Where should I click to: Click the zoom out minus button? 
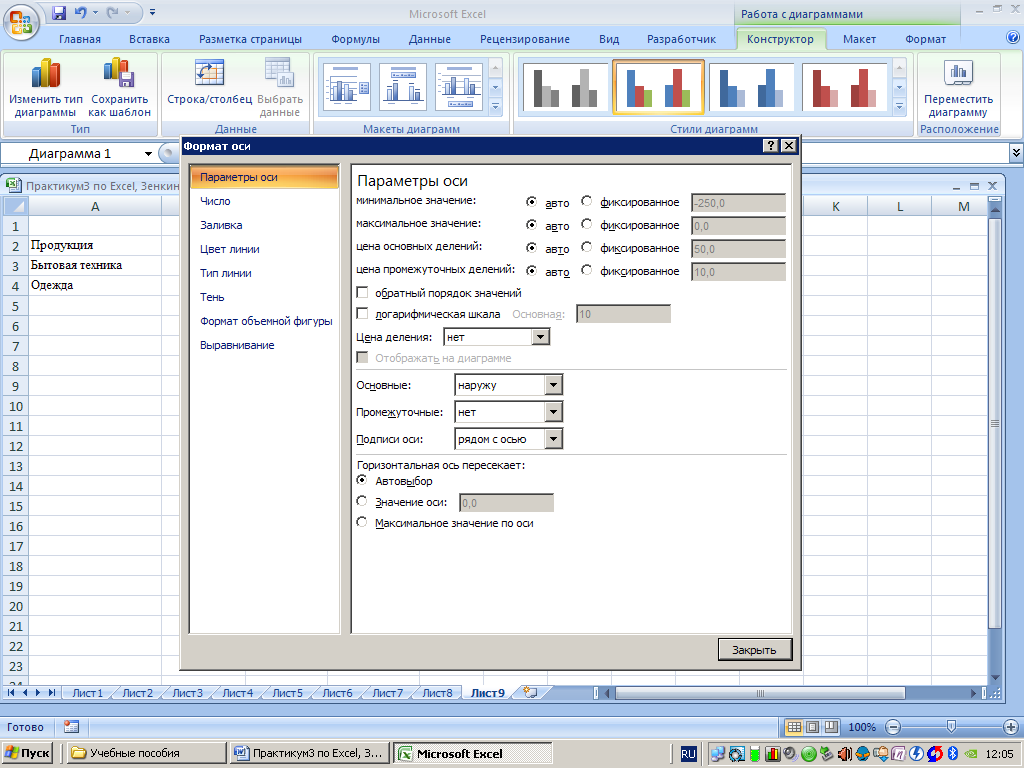893,727
